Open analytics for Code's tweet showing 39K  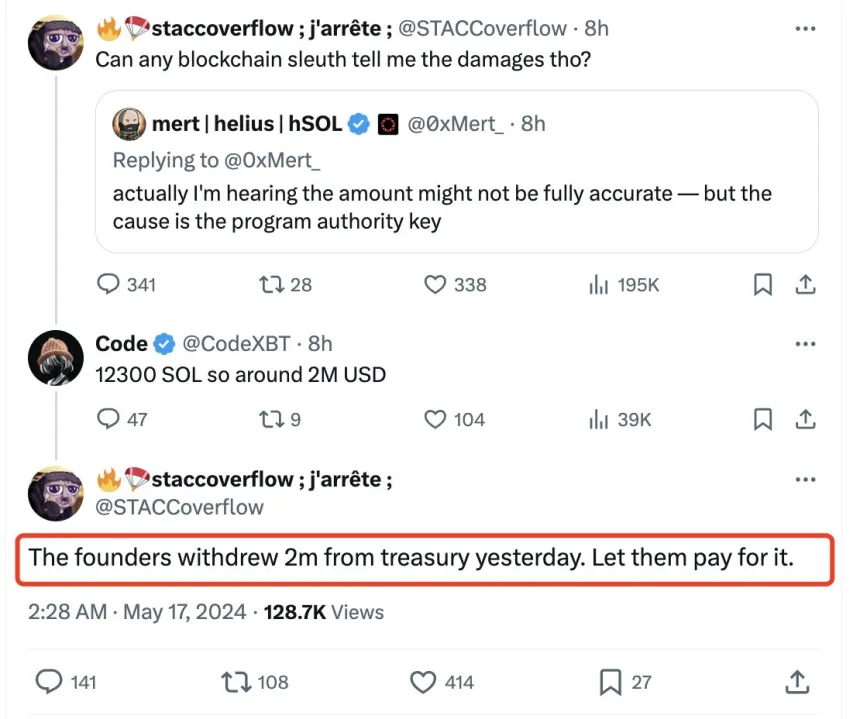[x=613, y=419]
